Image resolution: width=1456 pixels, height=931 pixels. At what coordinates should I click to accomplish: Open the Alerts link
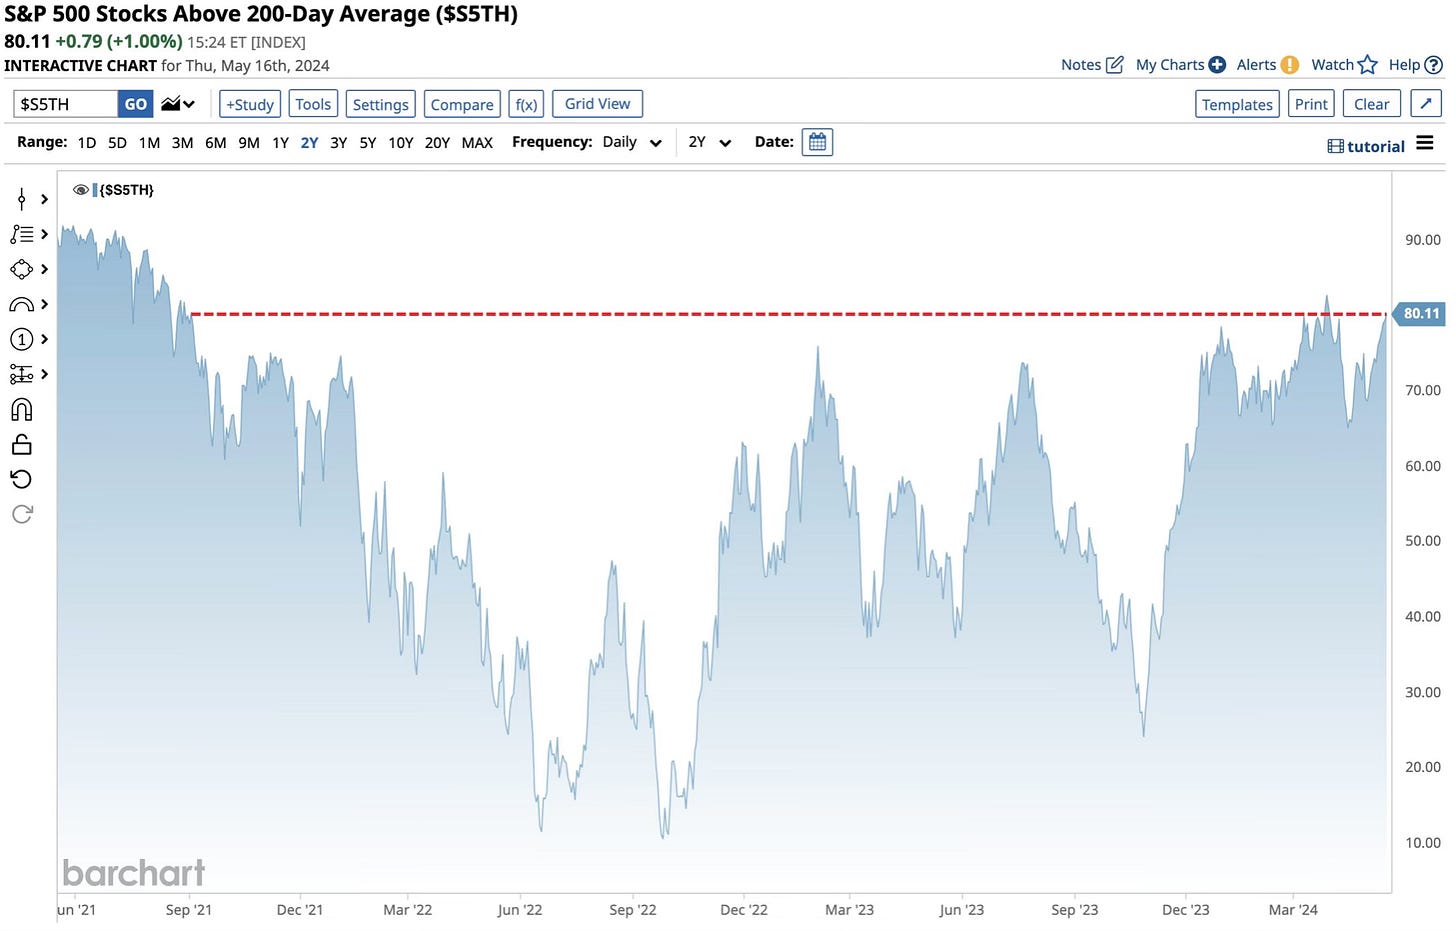click(x=1256, y=65)
